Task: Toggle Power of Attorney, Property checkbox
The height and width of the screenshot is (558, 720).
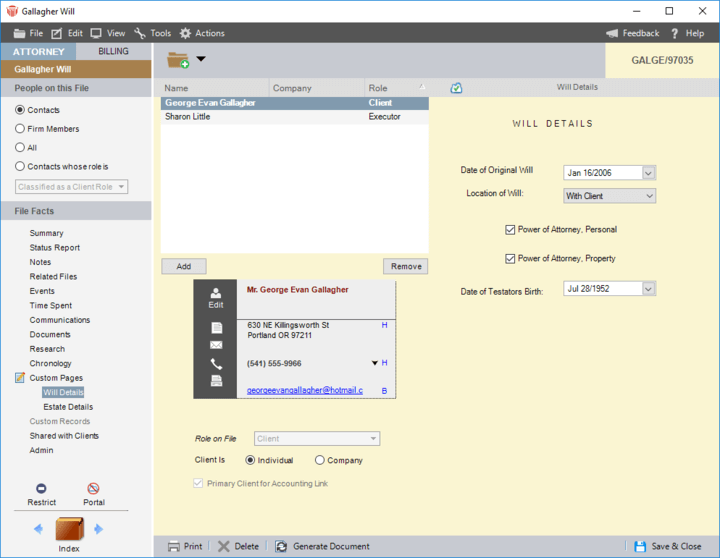Action: click(511, 259)
